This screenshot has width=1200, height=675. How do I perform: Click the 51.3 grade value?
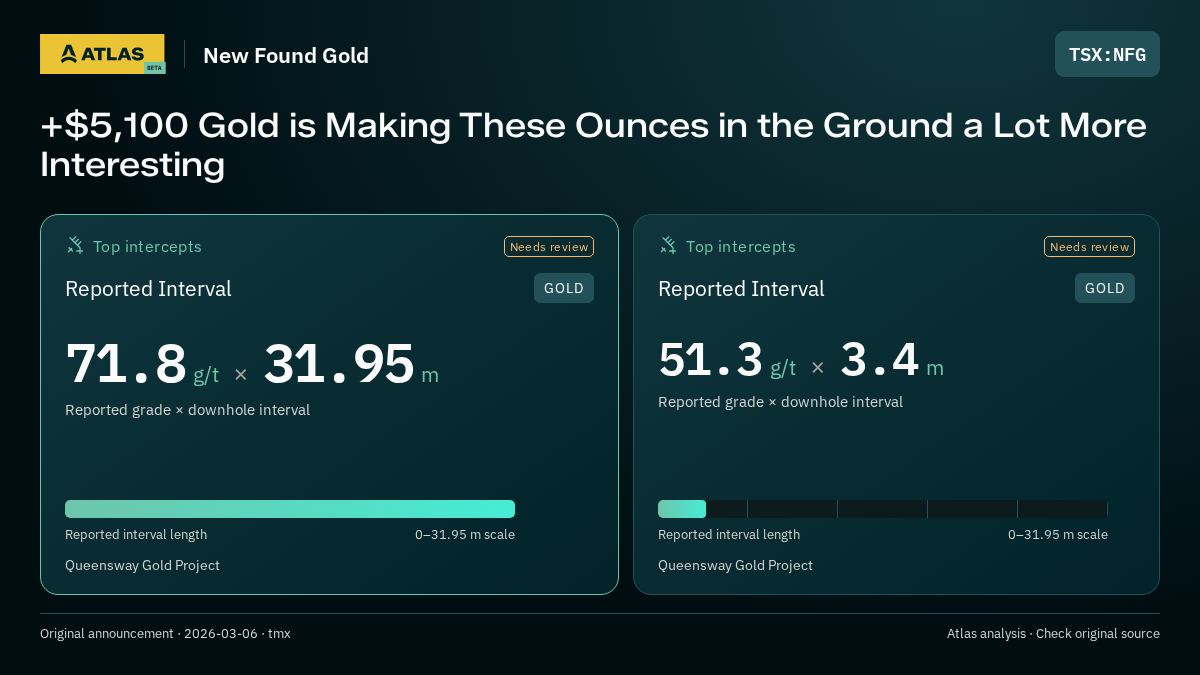[x=711, y=360]
